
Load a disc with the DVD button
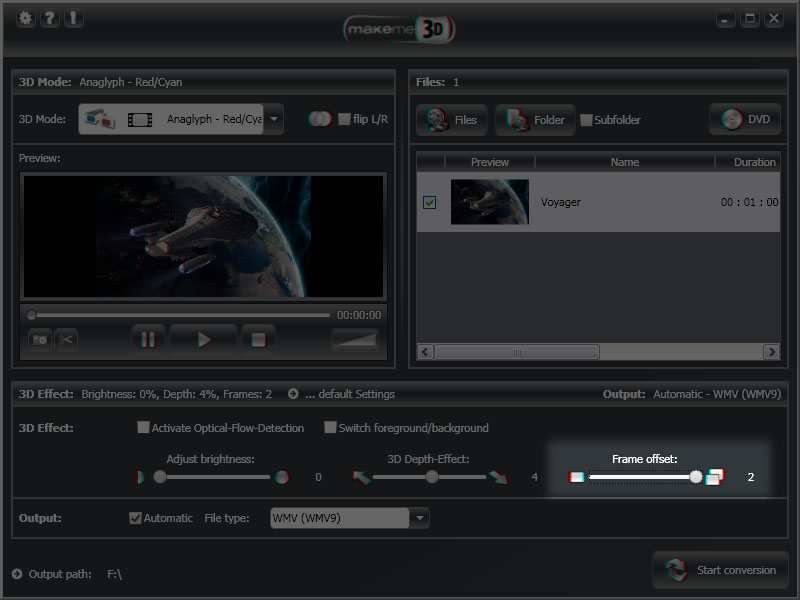tap(745, 119)
